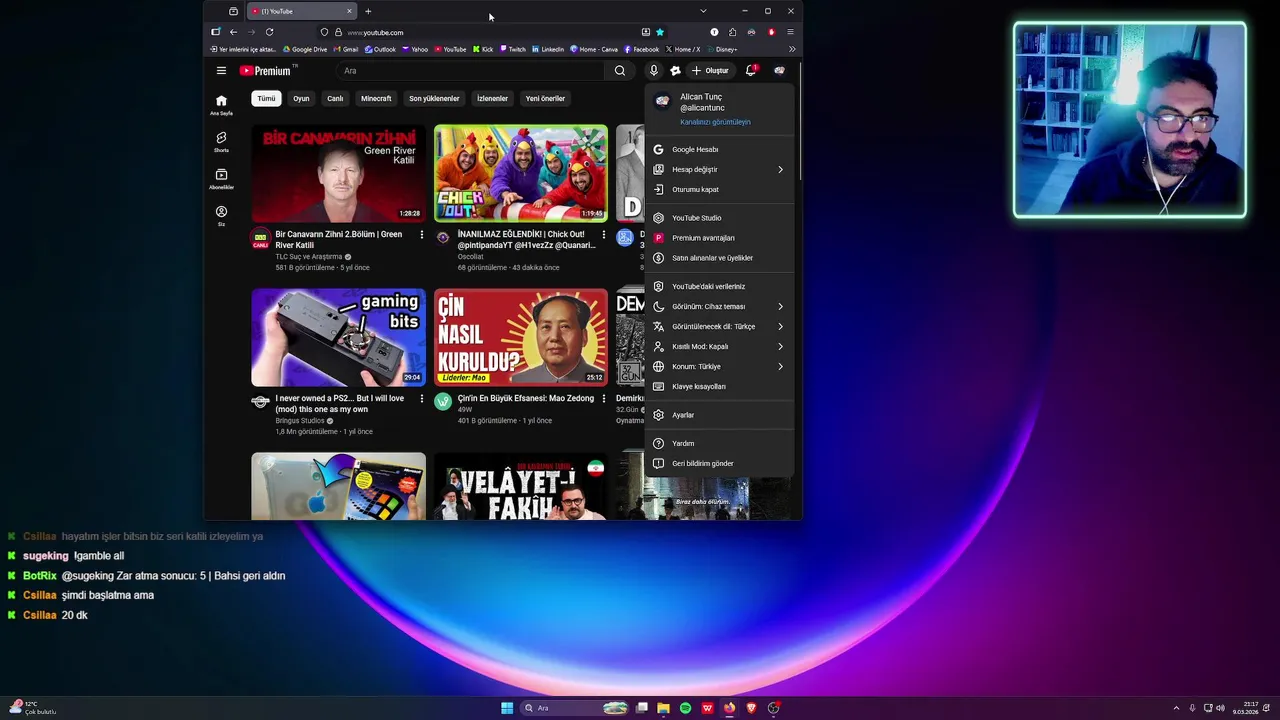
Task: Reload the page in Firefox
Action: (x=269, y=32)
